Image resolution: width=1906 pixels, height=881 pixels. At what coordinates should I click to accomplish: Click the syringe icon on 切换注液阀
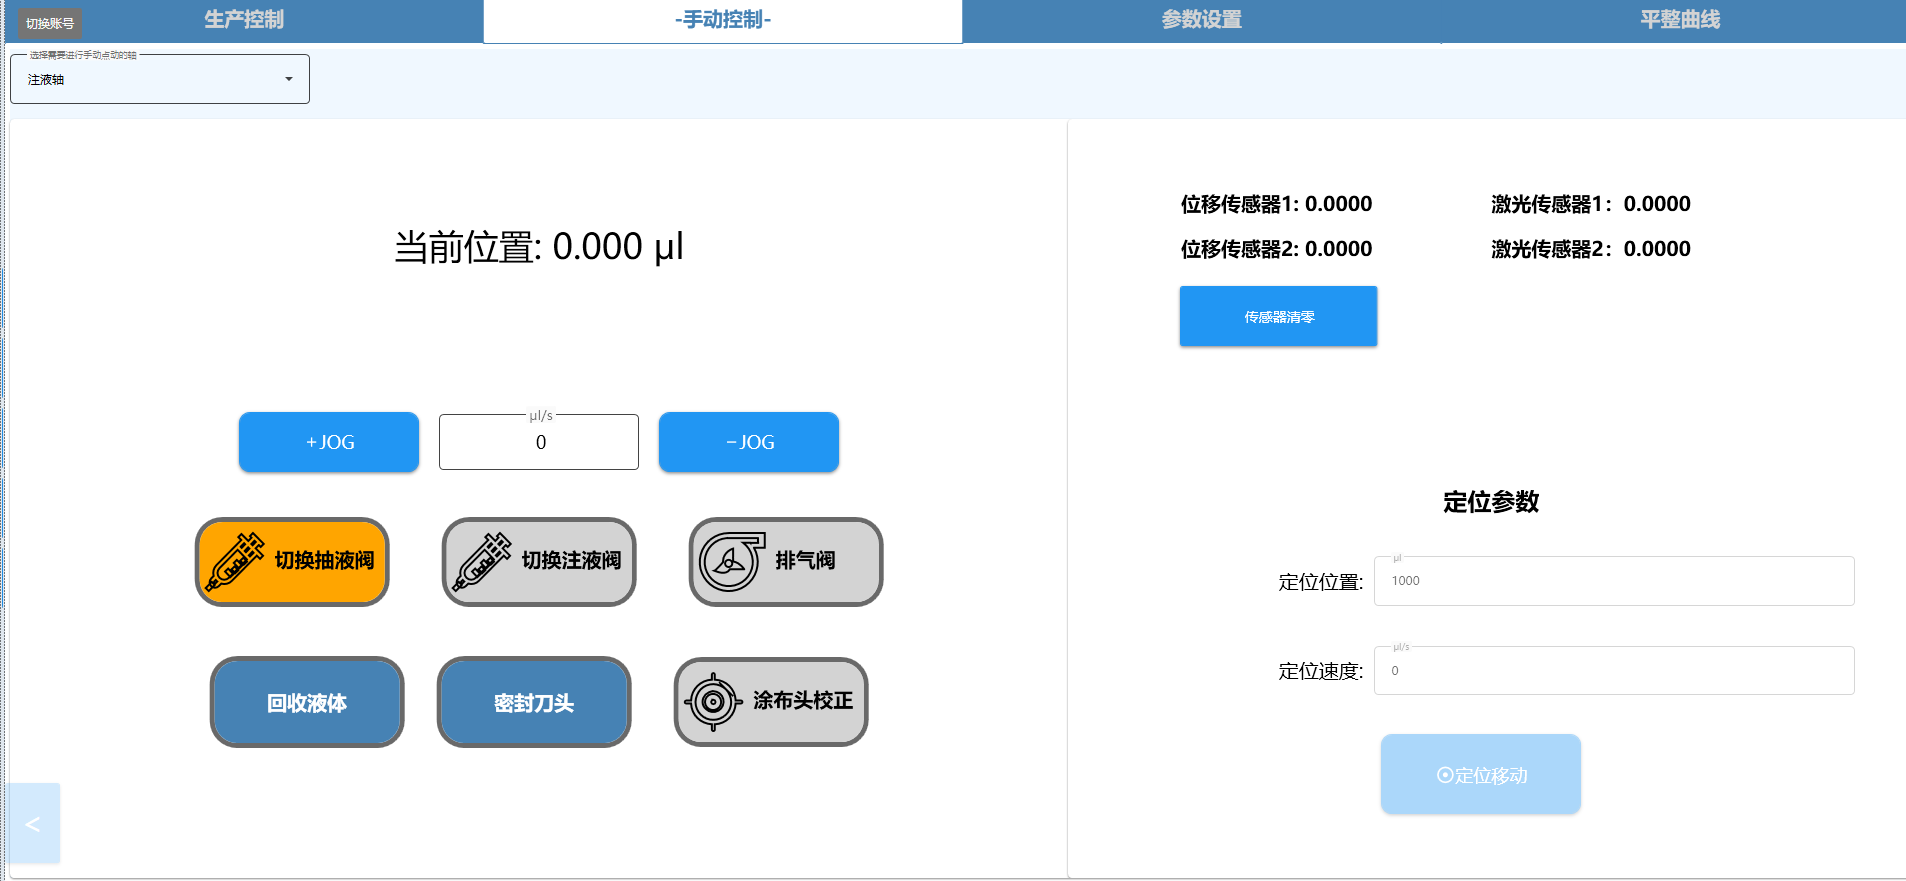tap(482, 562)
